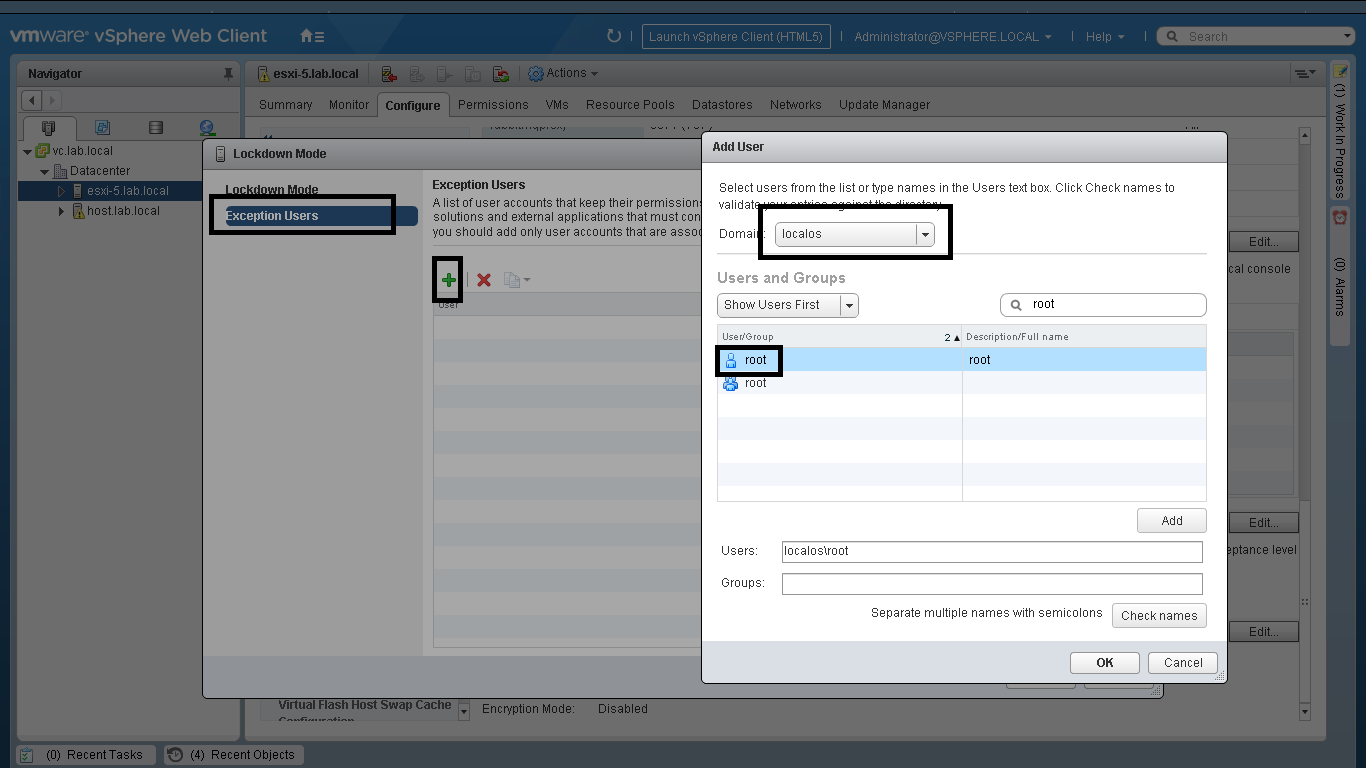Screen dimensions: 1366x768
Task: Click the Users text input field
Action: point(991,551)
